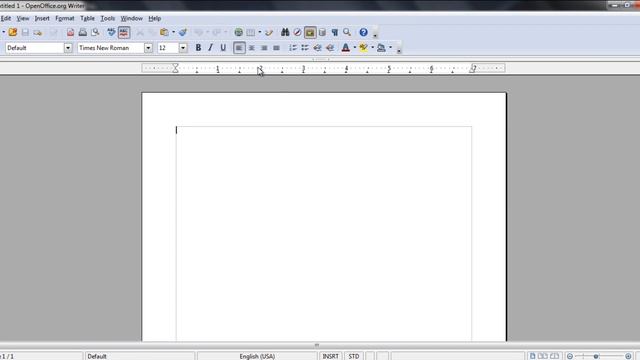Click English (USA) language in status bar
Image resolution: width=640 pixels, height=360 pixels.
coord(257,356)
